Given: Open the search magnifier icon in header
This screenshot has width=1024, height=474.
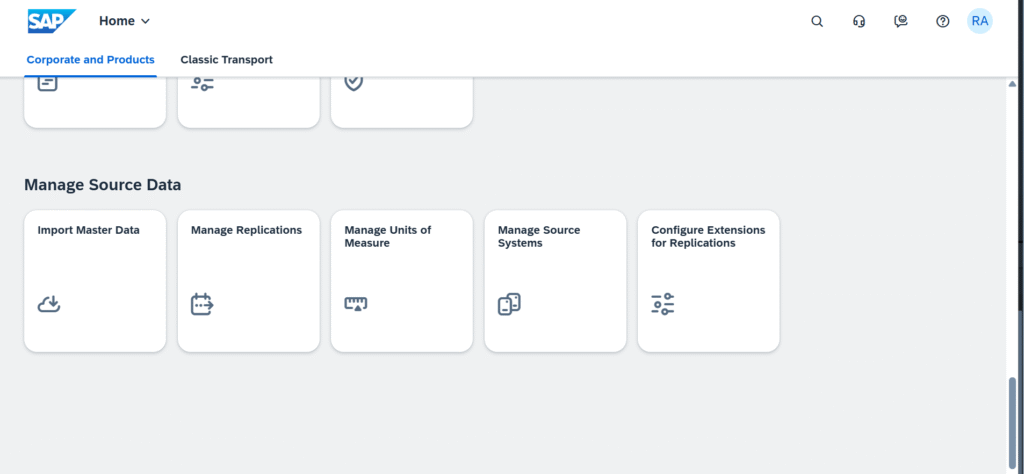Looking at the screenshot, I should coord(817,21).
